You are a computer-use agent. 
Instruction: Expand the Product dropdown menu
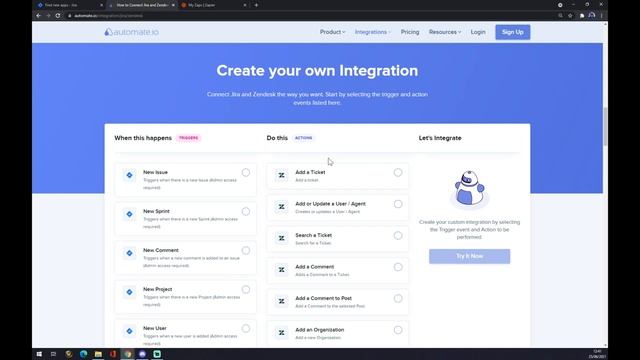[x=332, y=32]
